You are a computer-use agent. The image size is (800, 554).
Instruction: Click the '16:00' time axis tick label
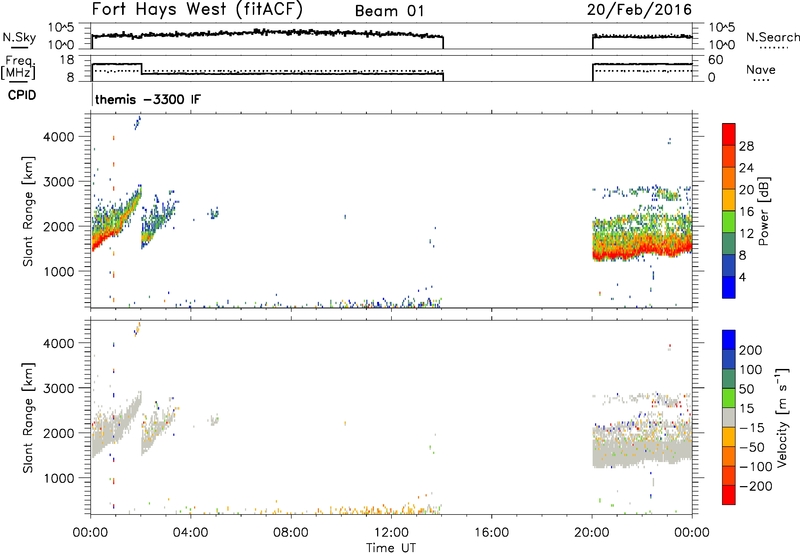[x=491, y=533]
